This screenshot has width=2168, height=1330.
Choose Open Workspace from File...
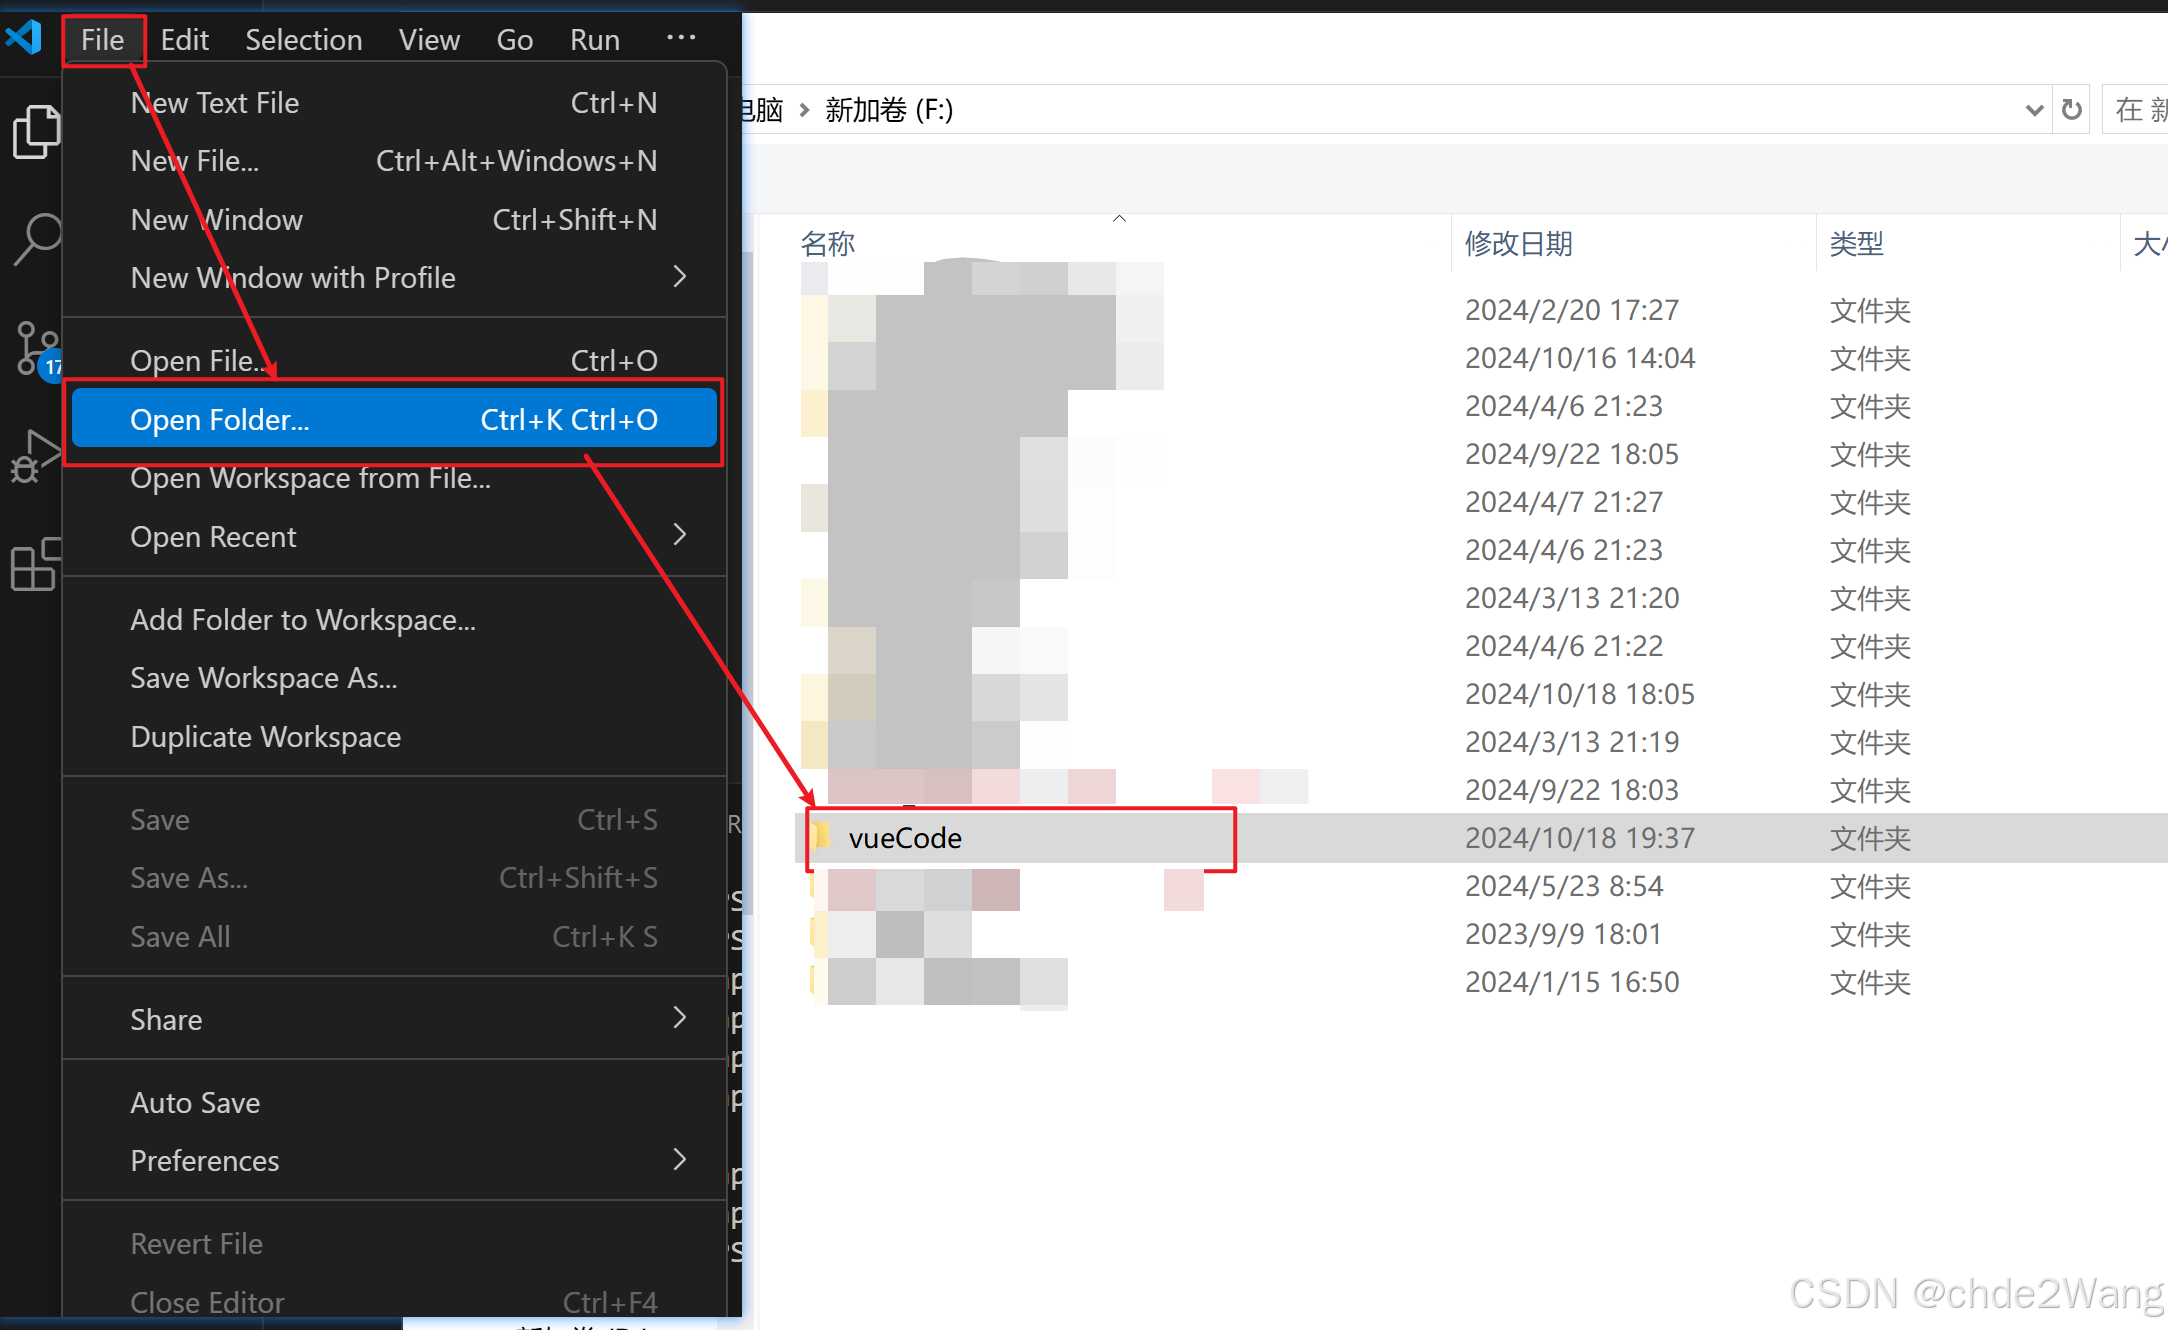coord(394,478)
